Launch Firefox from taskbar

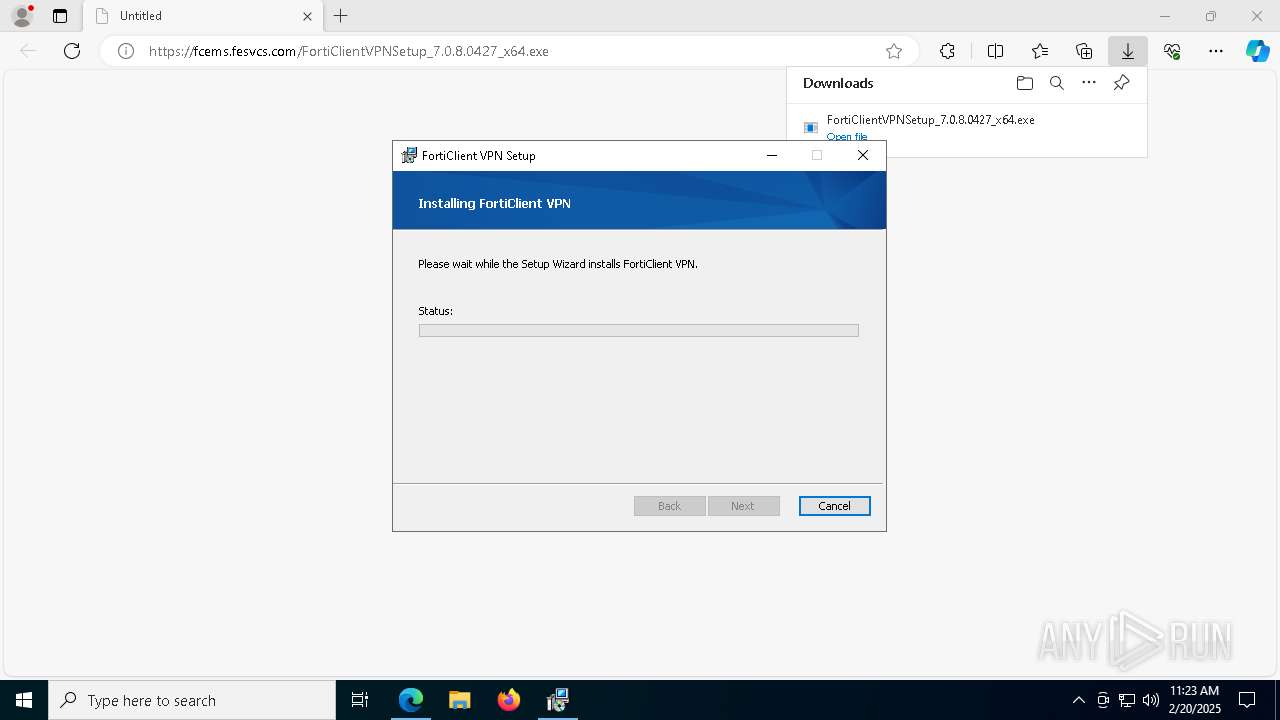click(x=509, y=700)
